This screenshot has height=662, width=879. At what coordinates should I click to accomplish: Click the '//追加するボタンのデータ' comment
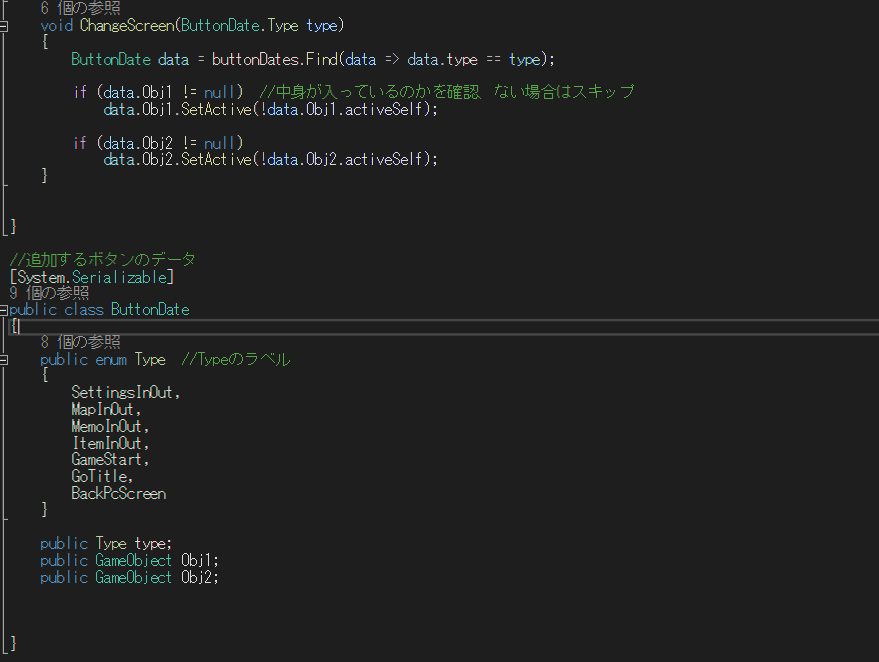pyautogui.click(x=102, y=260)
